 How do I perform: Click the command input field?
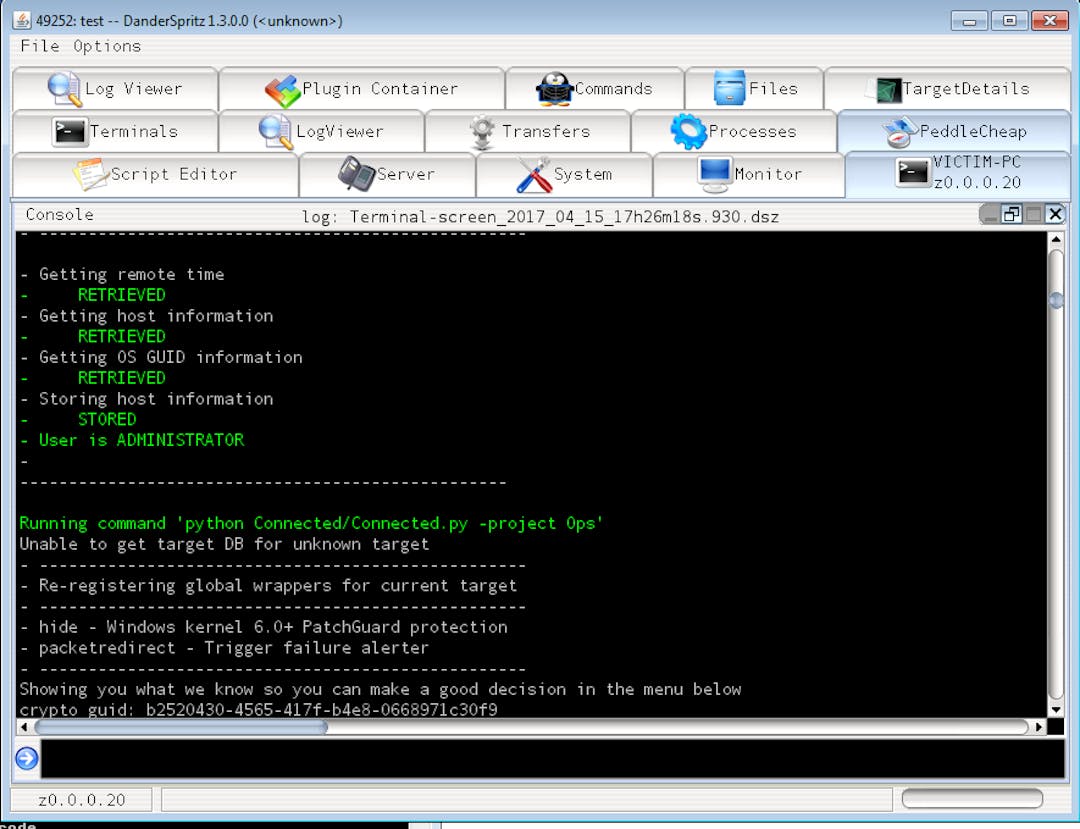pyautogui.click(x=552, y=759)
